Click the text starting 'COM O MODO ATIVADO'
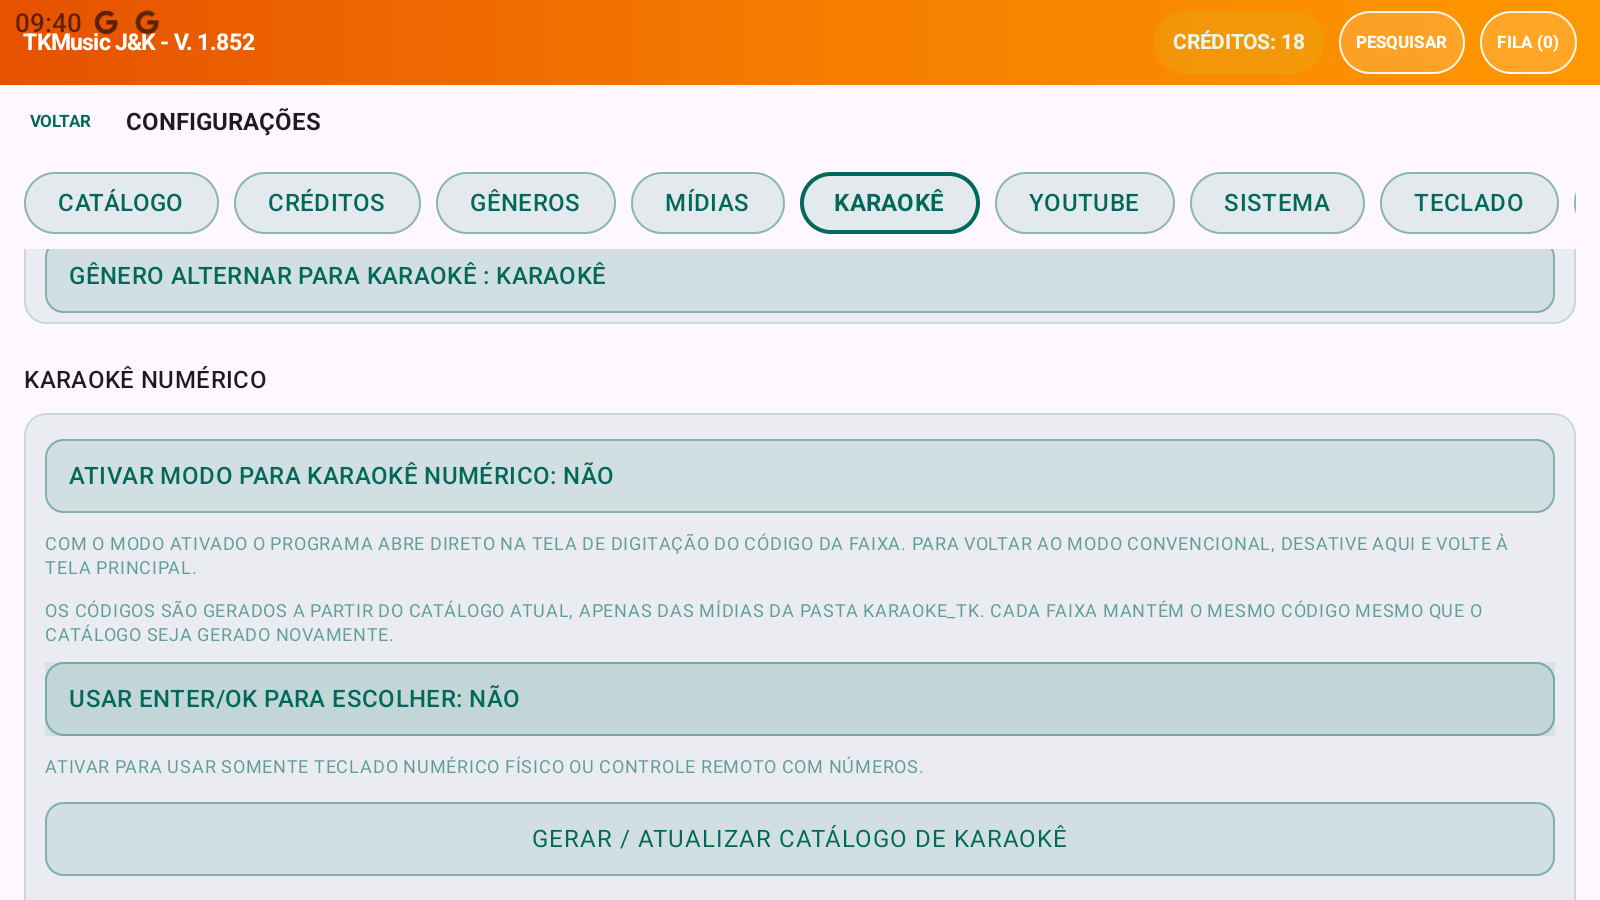This screenshot has height=900, width=1600. pos(776,556)
